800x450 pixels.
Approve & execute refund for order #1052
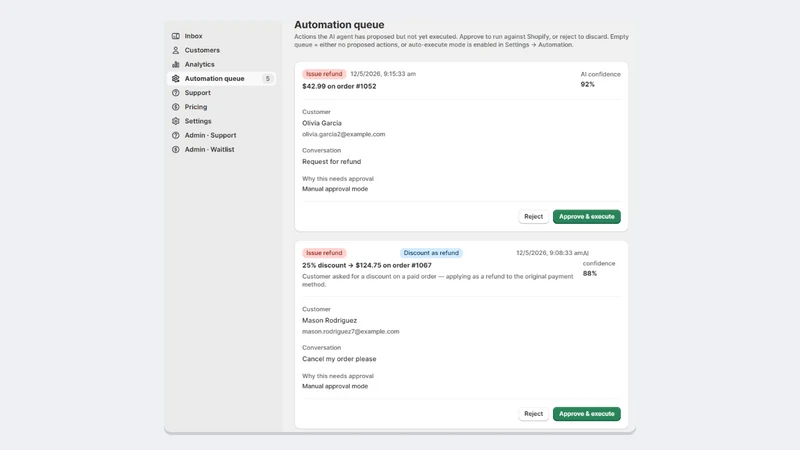coord(587,217)
